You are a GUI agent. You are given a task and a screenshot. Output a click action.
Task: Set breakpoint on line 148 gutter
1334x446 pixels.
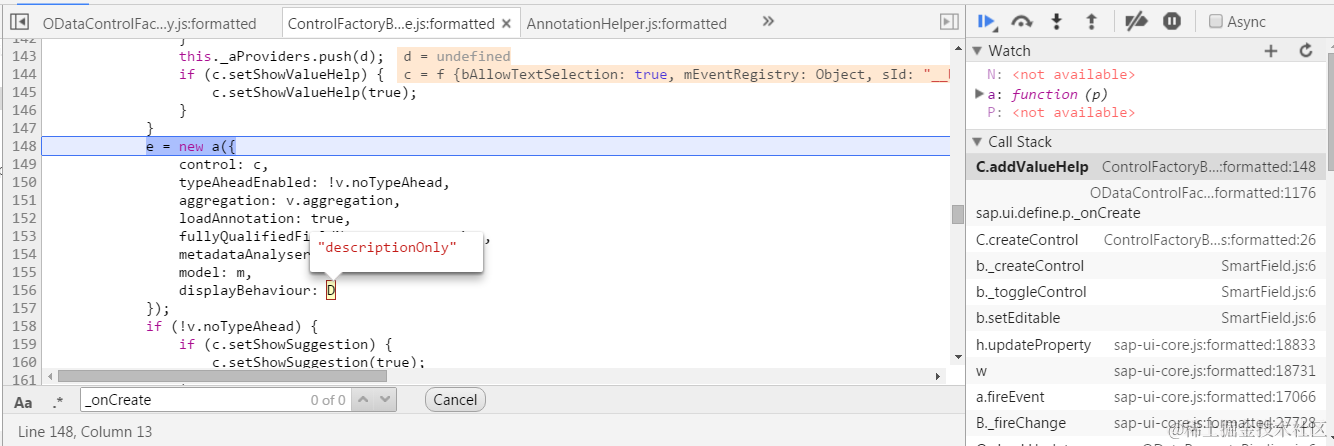24,147
